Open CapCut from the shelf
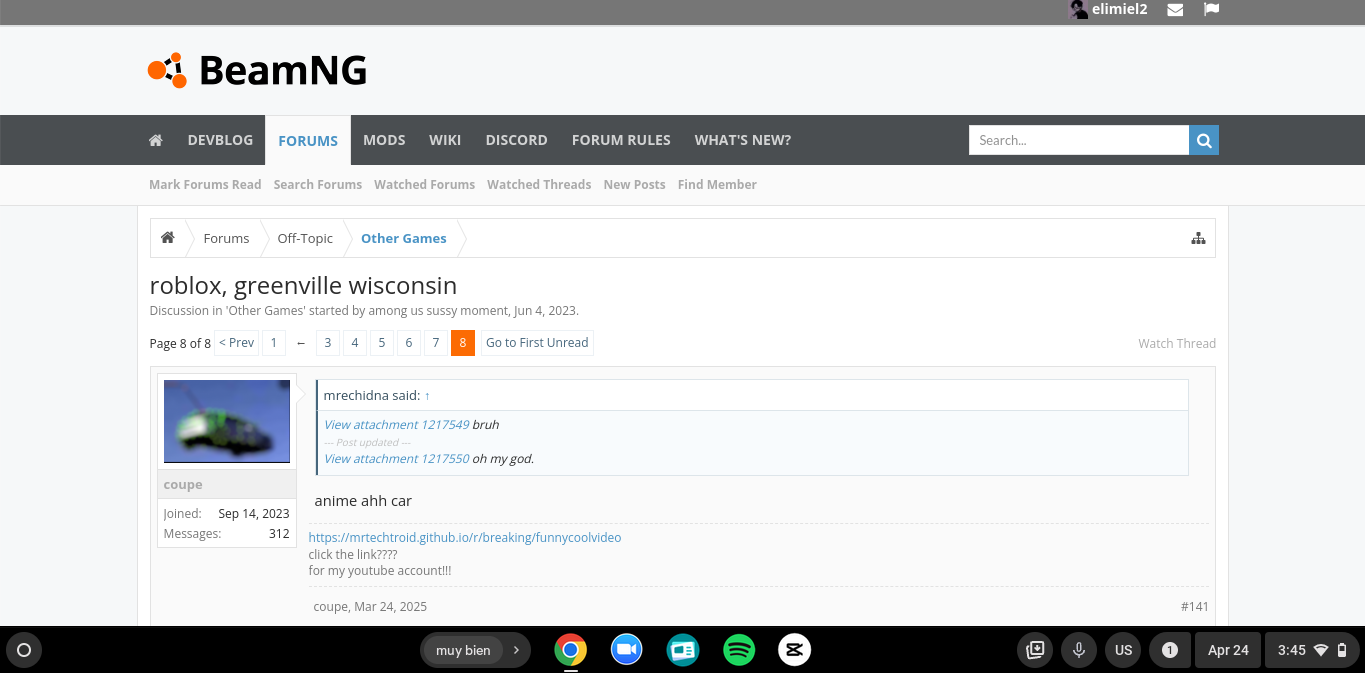This screenshot has height=673, width=1365. point(795,650)
